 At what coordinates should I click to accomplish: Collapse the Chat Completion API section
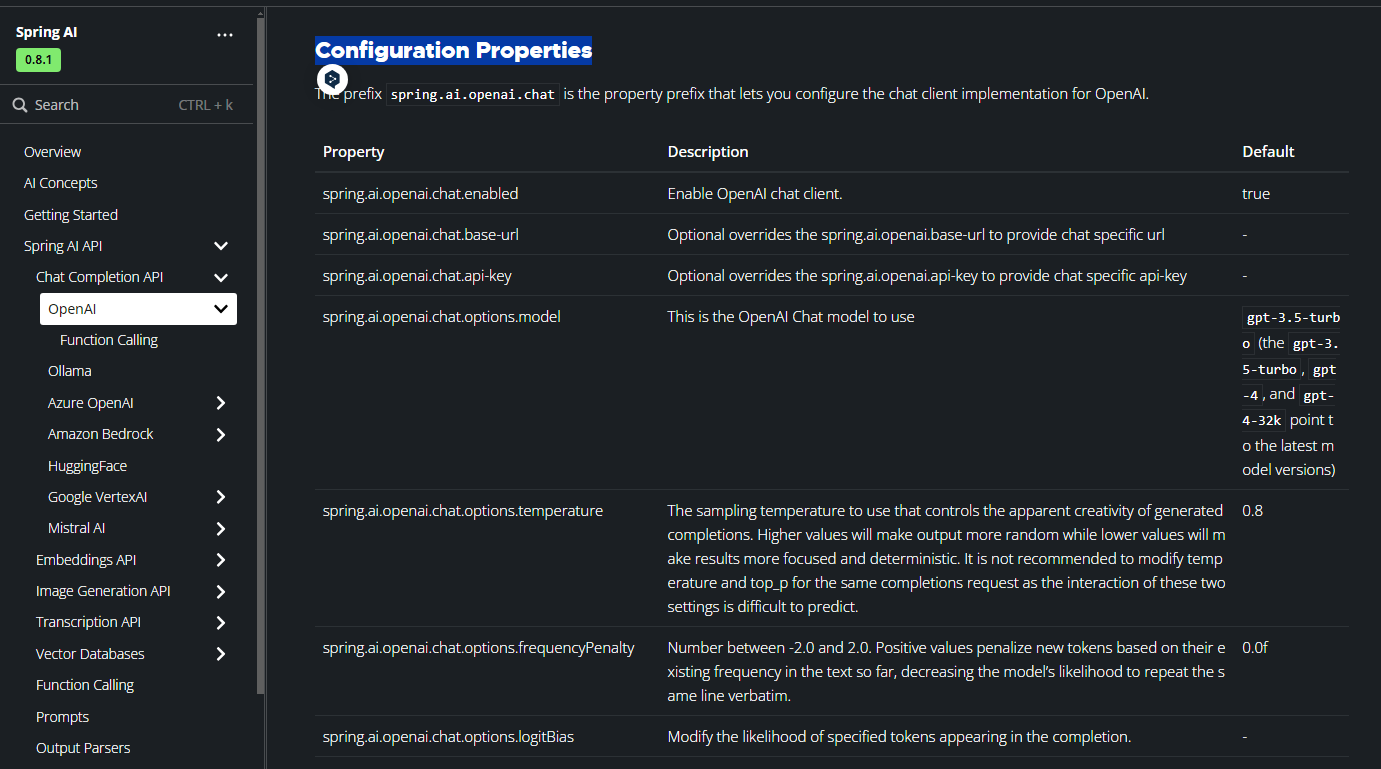[x=221, y=277]
